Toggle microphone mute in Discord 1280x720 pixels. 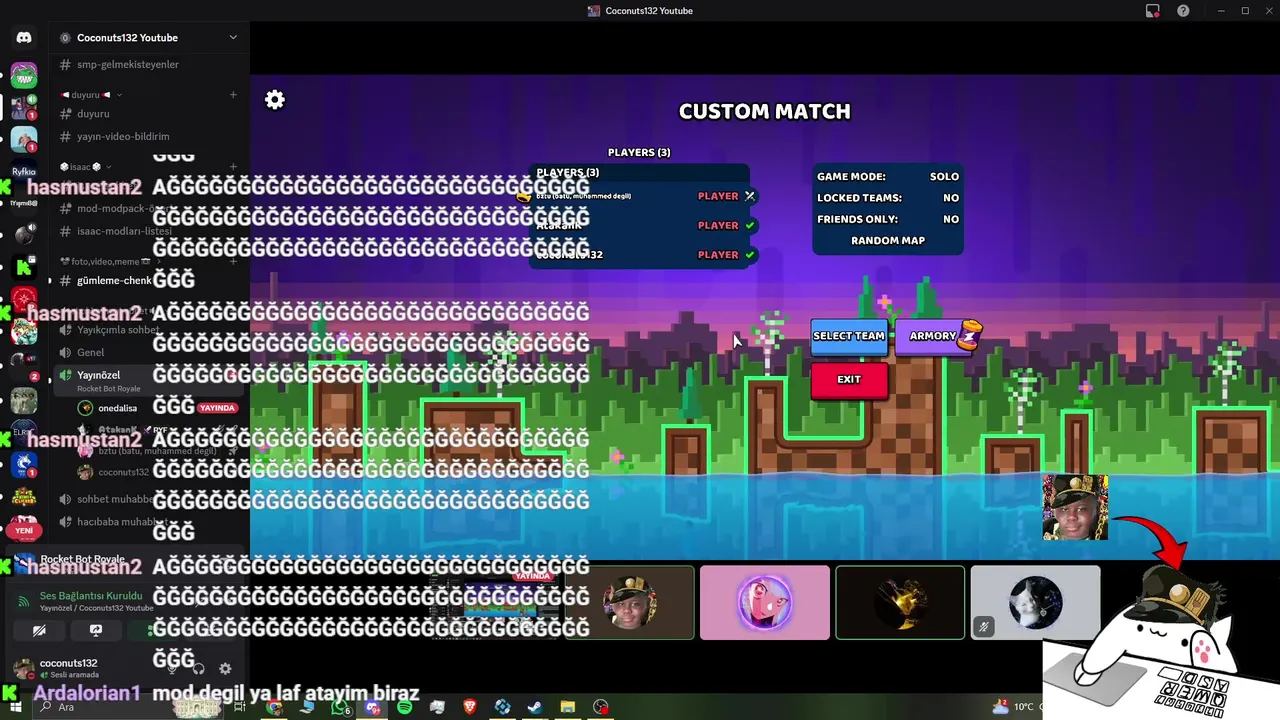pyautogui.click(x=172, y=669)
